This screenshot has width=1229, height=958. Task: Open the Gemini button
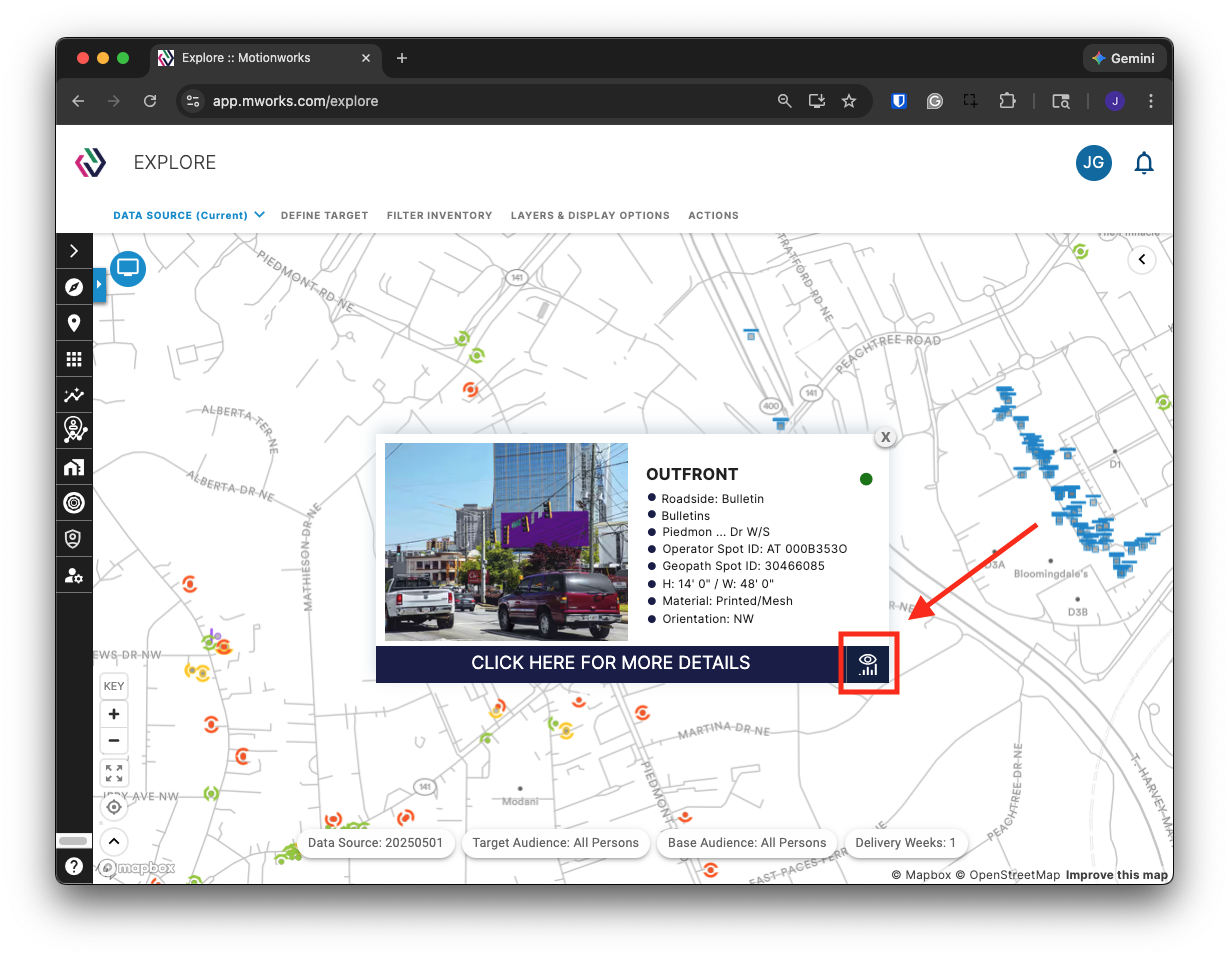pyautogui.click(x=1124, y=58)
